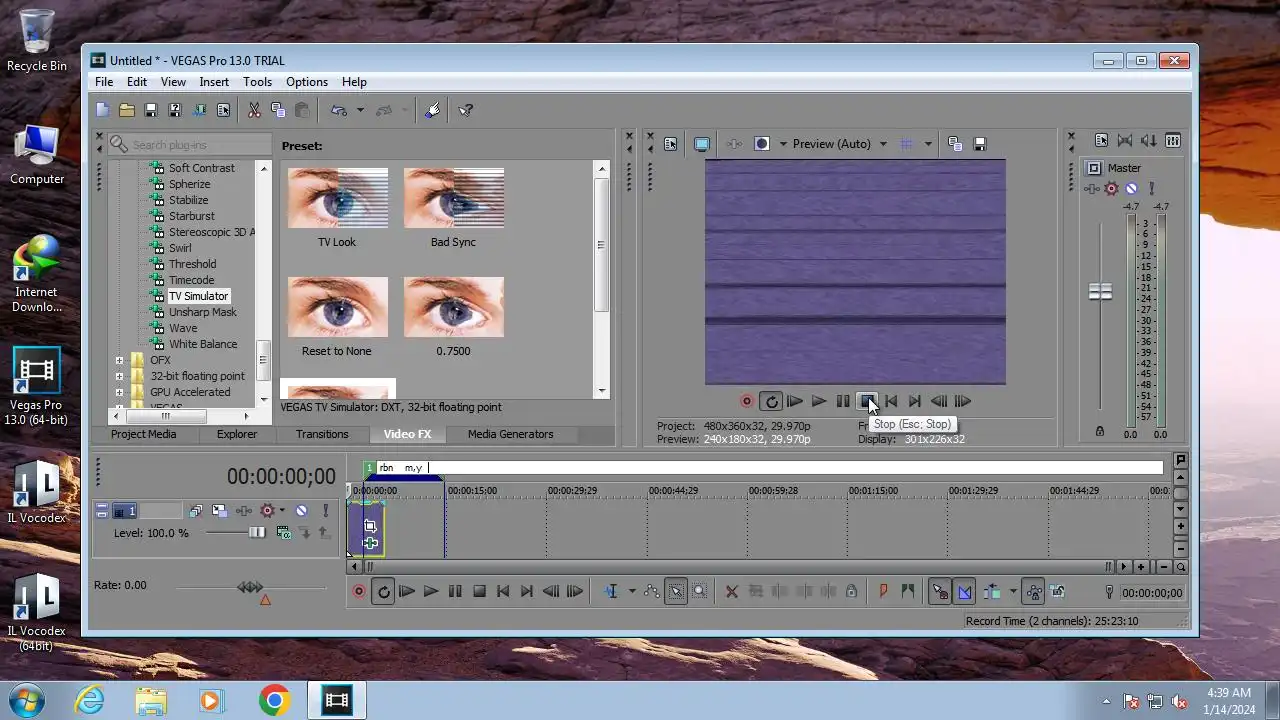The width and height of the screenshot is (1280, 720).
Task: Toggle Loop Playback in timeline transport
Action: 383,592
